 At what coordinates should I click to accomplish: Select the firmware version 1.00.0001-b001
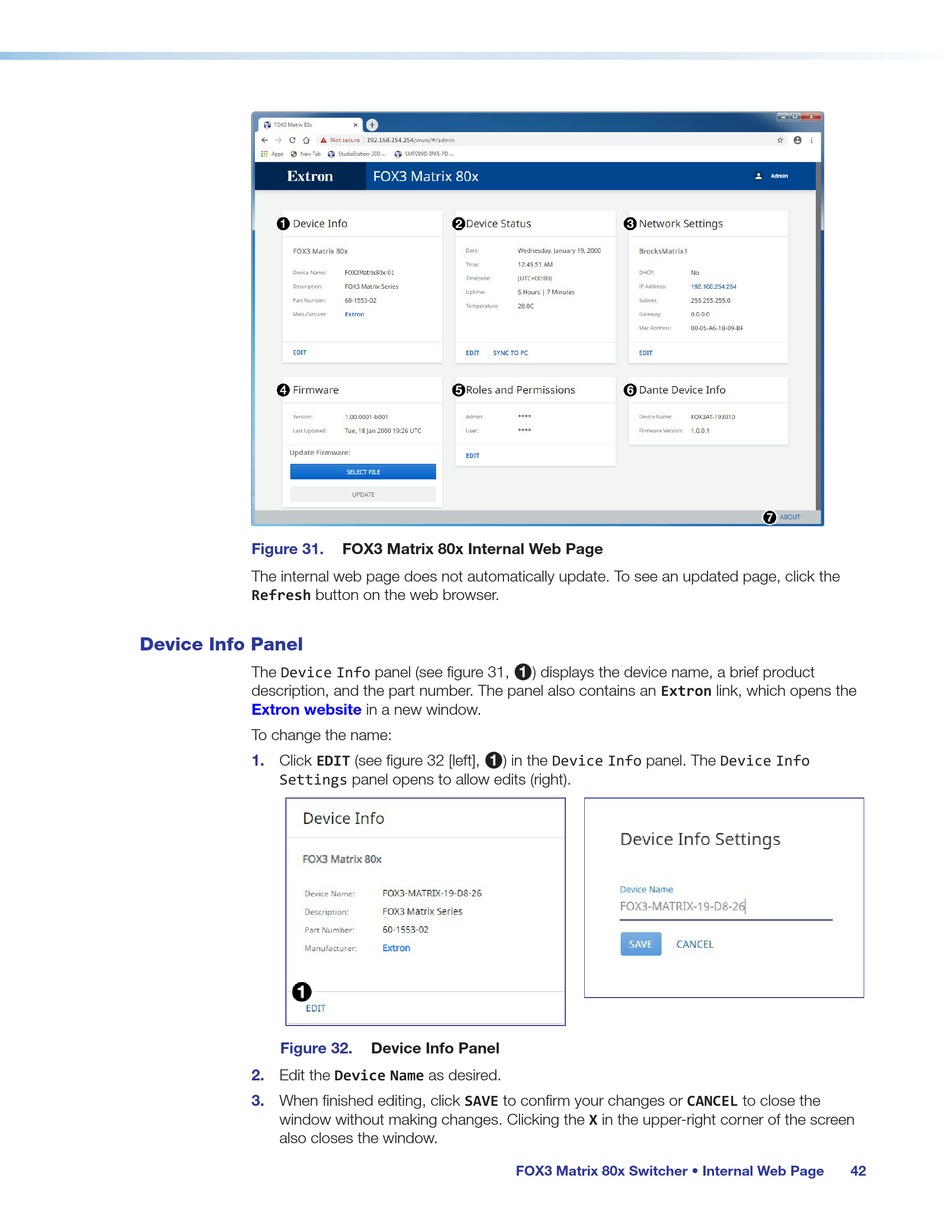[x=366, y=417]
